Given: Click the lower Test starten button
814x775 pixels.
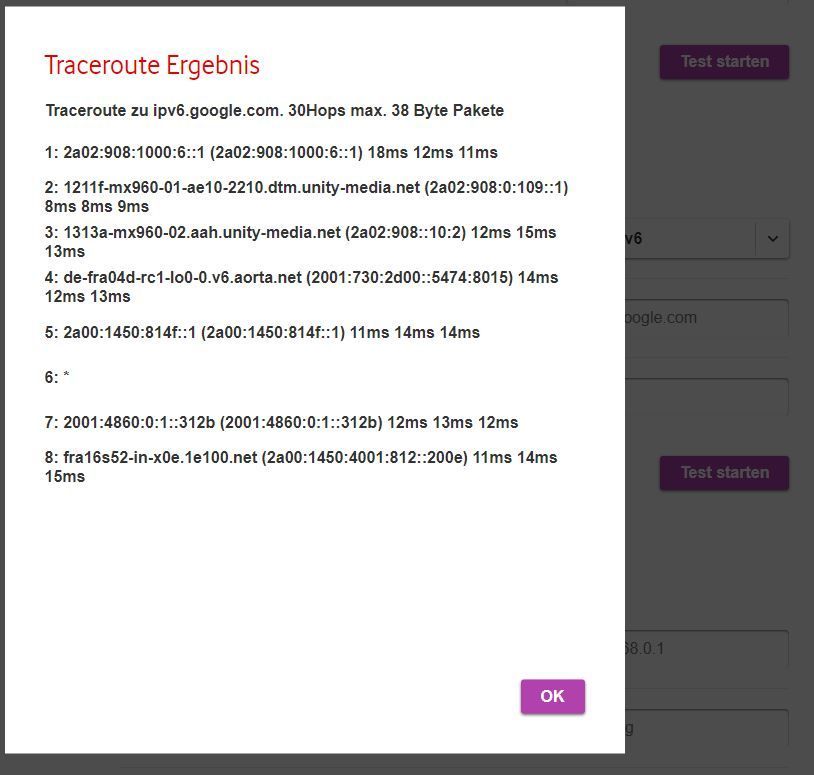Looking at the screenshot, I should (723, 472).
